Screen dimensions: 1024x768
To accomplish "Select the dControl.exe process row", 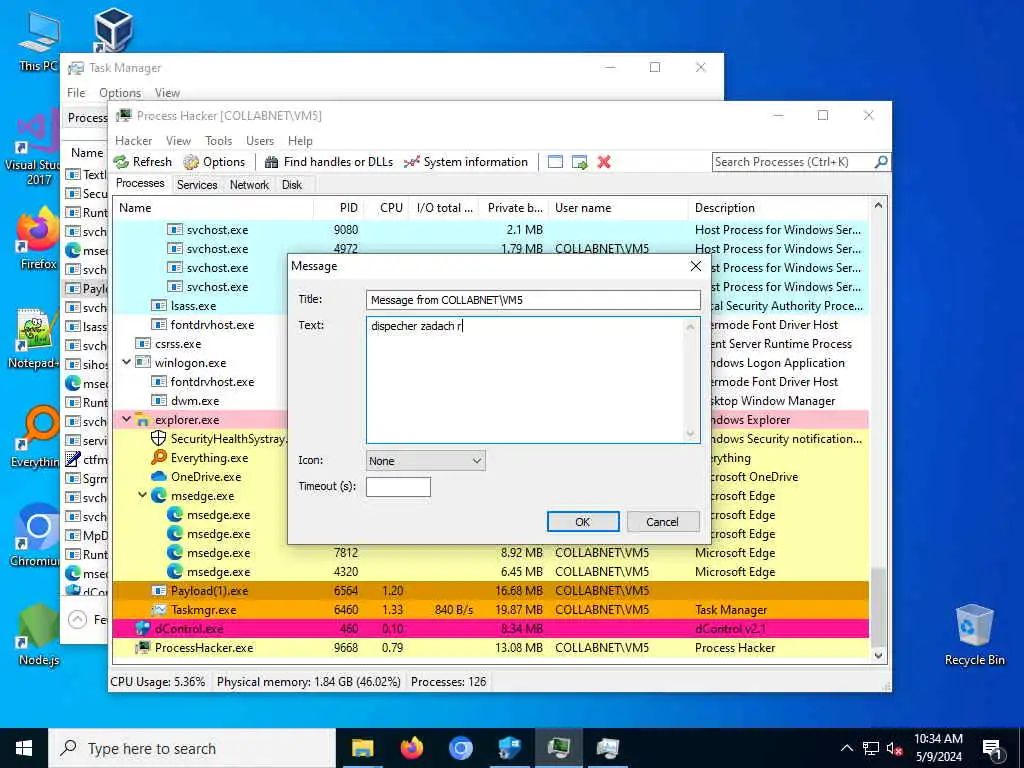I will click(490, 629).
